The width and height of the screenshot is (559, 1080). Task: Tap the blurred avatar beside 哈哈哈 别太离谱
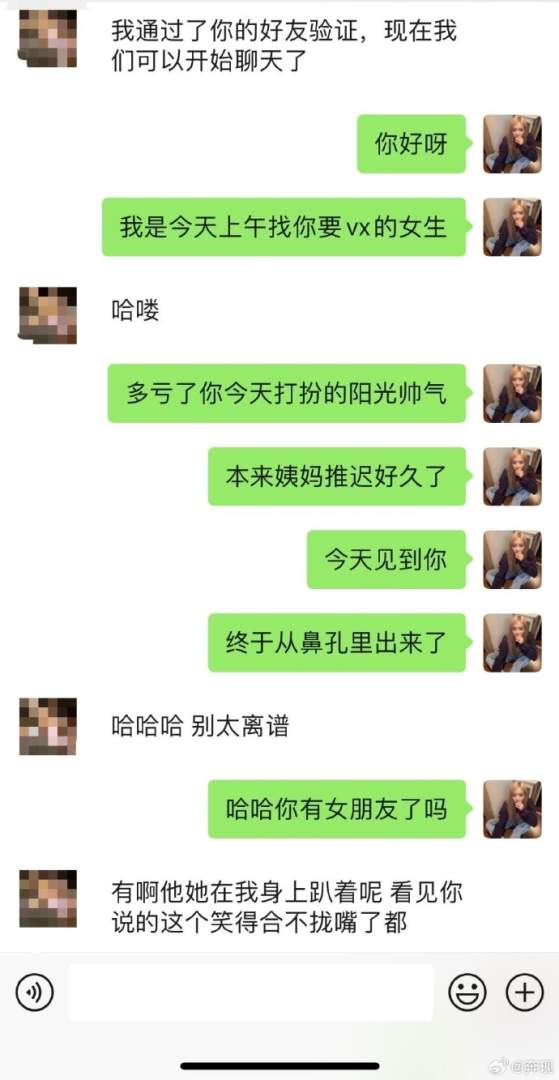click(x=48, y=726)
